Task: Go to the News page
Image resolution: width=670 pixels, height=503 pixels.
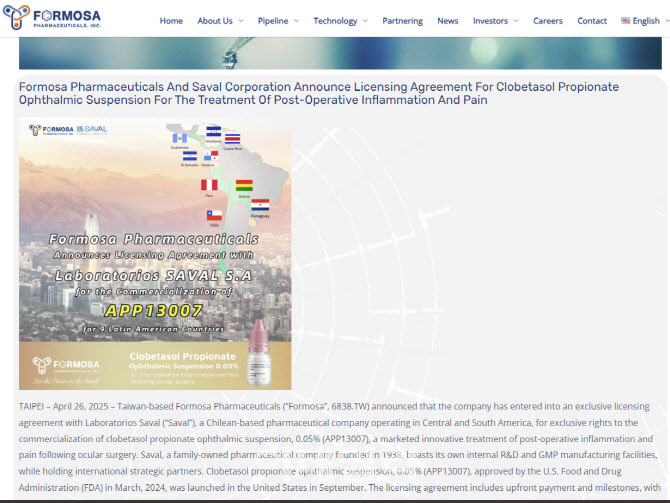Action: 447,21
